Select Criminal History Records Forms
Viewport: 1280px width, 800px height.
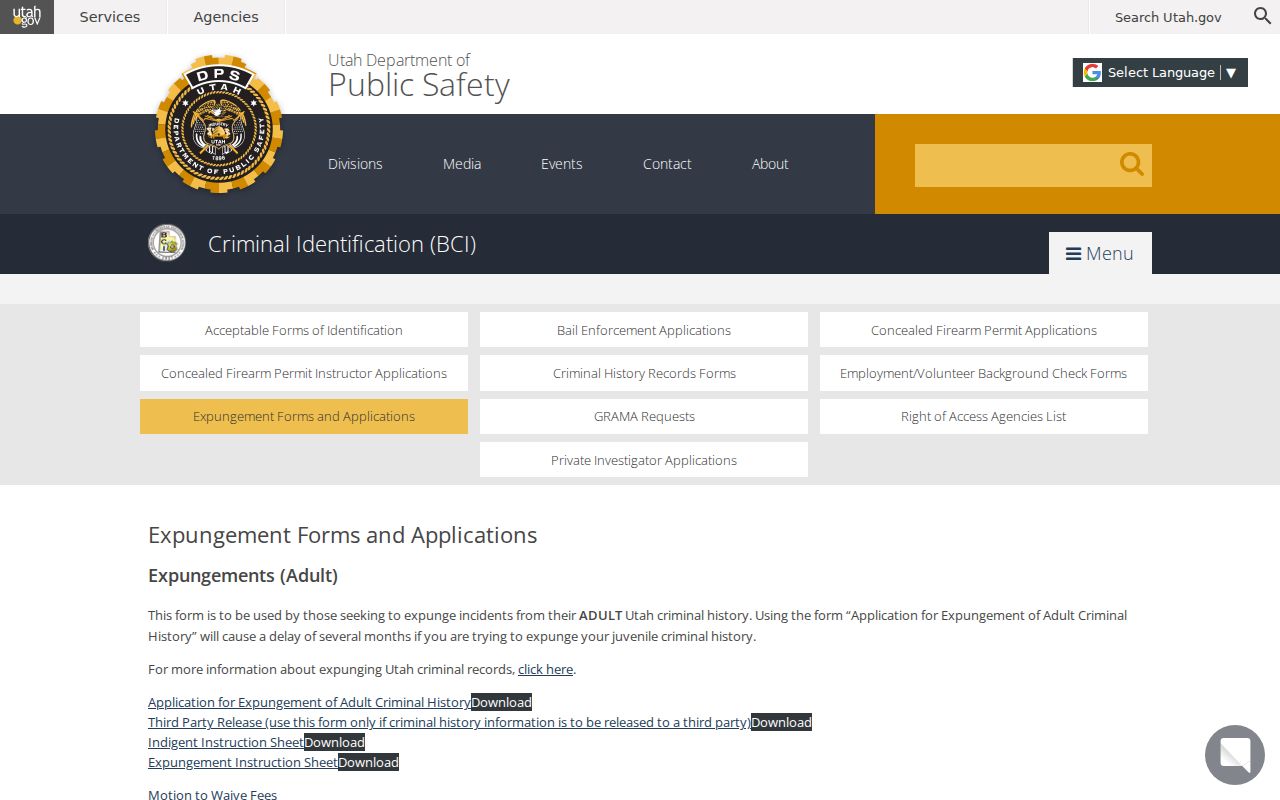(x=644, y=373)
